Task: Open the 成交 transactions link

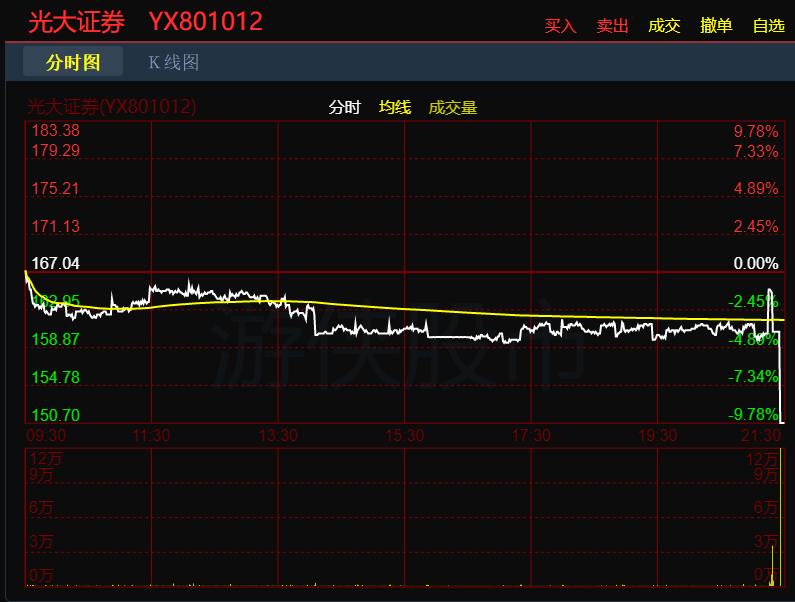Action: coord(664,25)
